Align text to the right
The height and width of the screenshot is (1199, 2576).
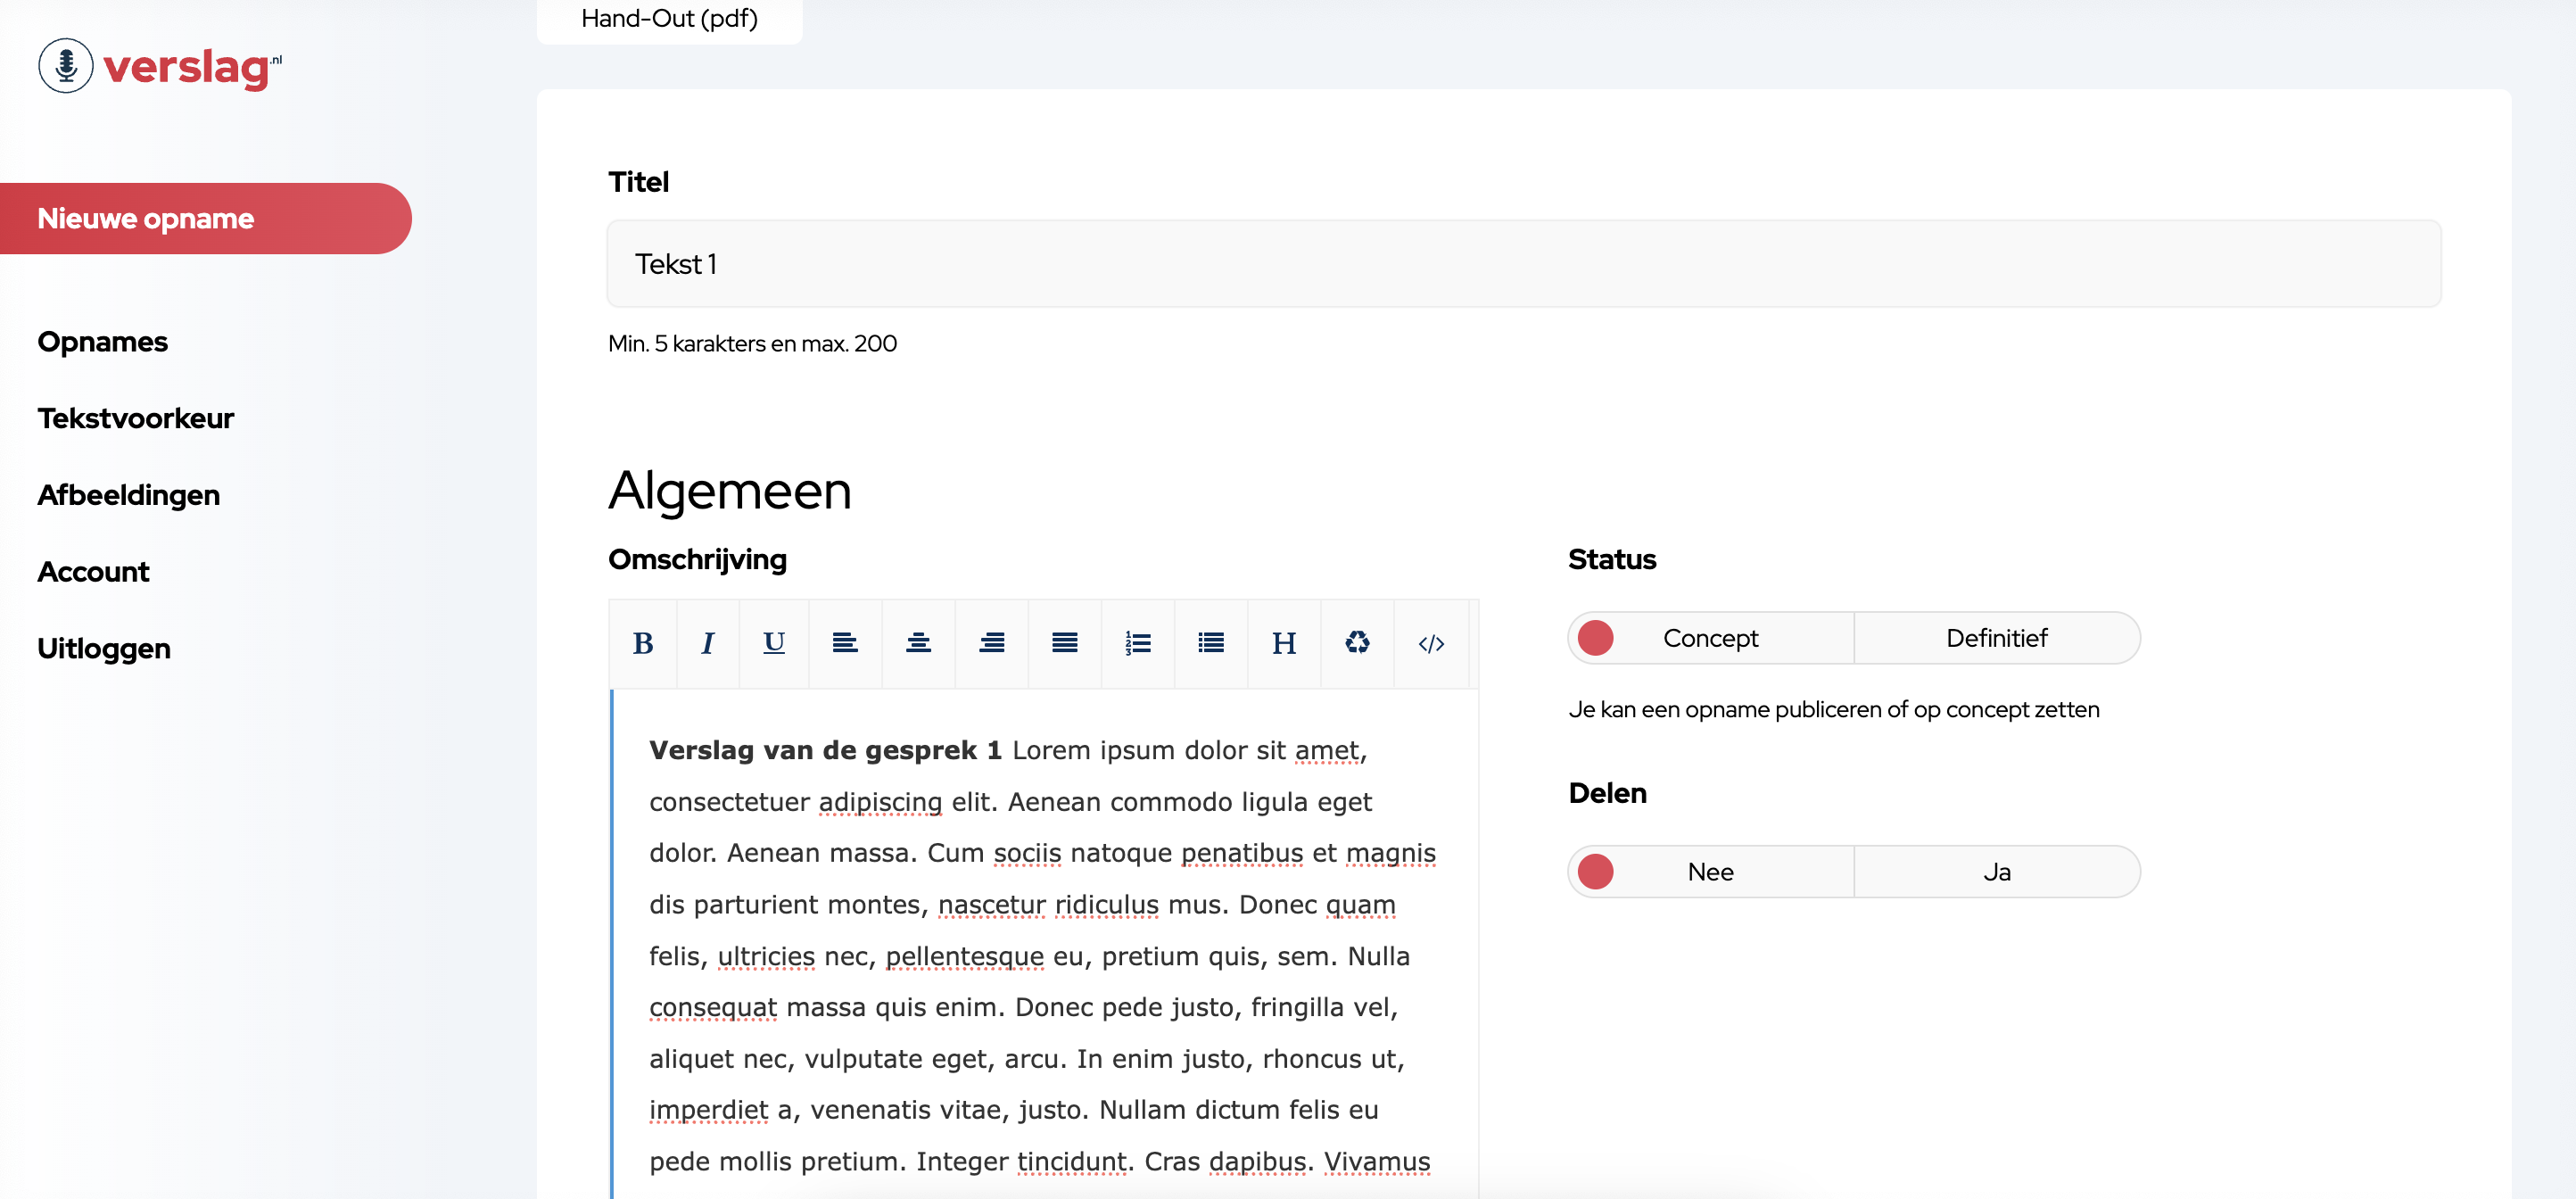[991, 643]
